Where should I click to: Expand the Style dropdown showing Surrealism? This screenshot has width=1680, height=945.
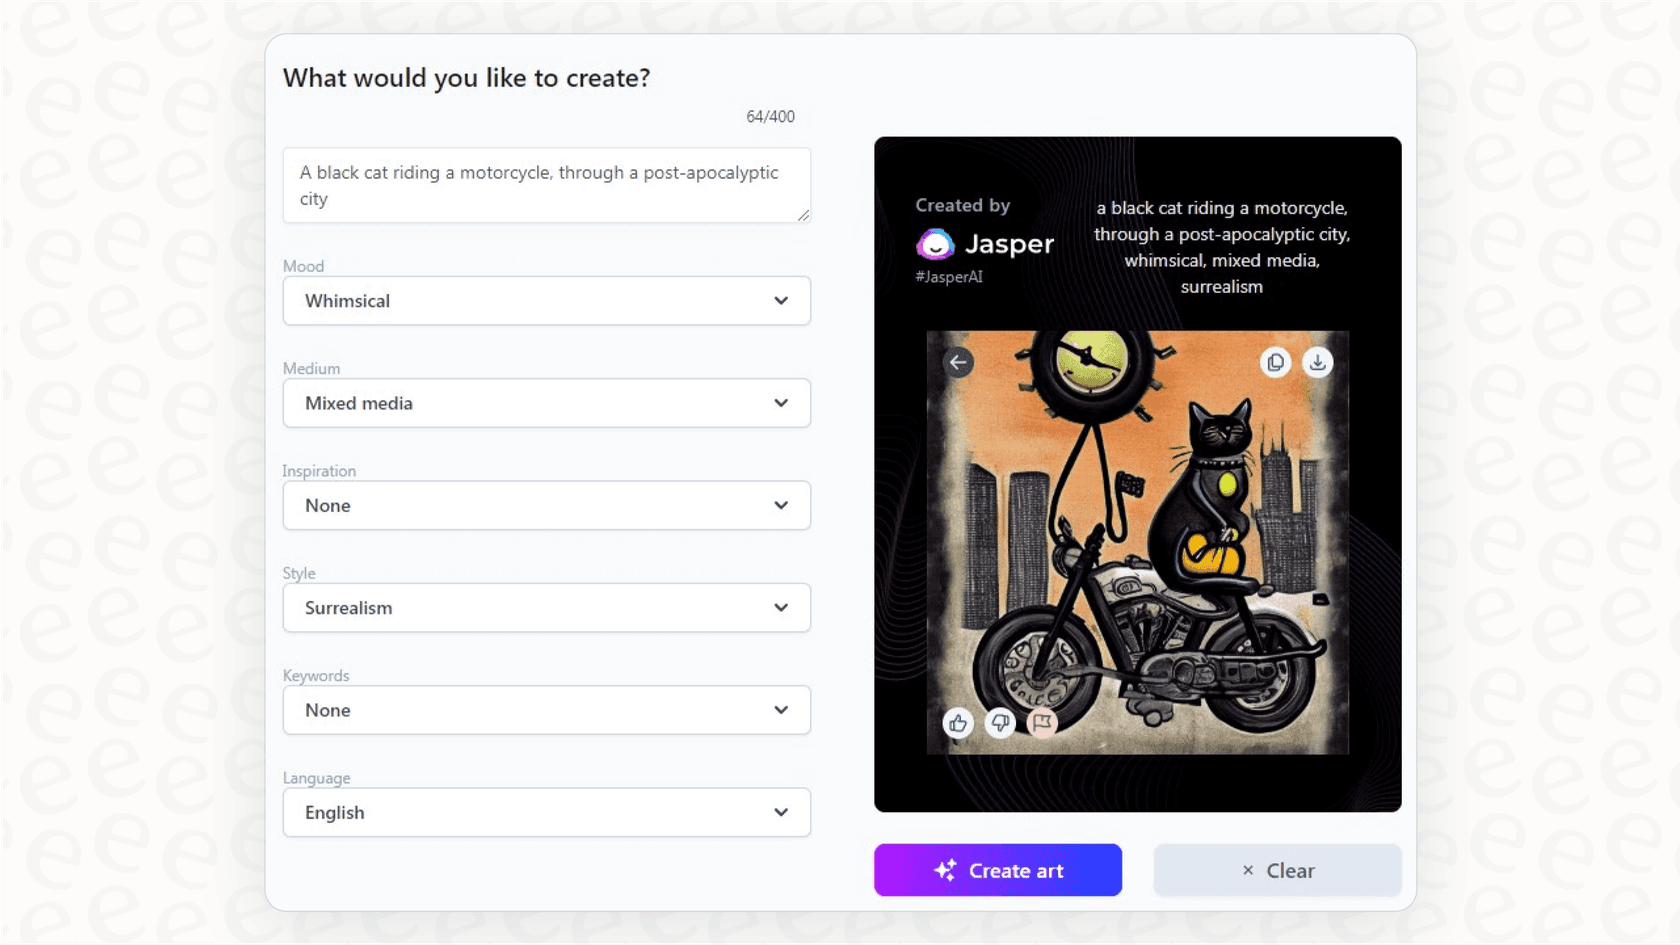point(546,608)
